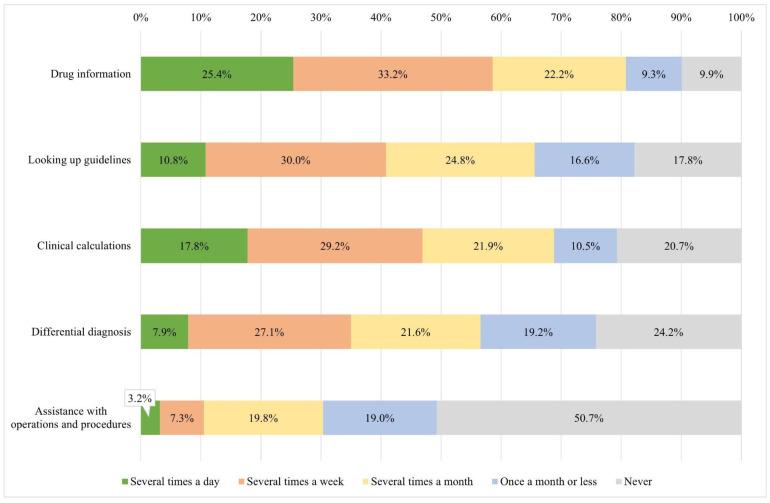Click the yellow 'Several times a month' legend swatch
This screenshot has width=770, height=503.
[x=365, y=482]
